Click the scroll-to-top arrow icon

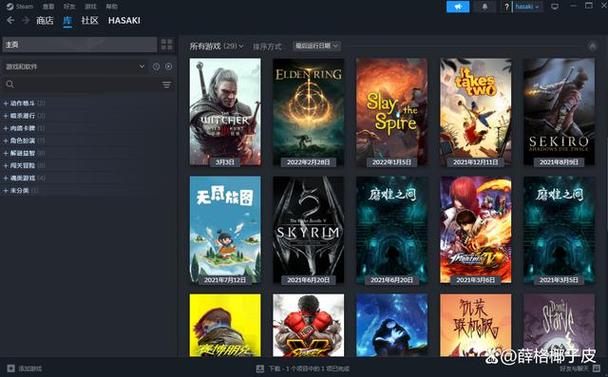(592, 46)
